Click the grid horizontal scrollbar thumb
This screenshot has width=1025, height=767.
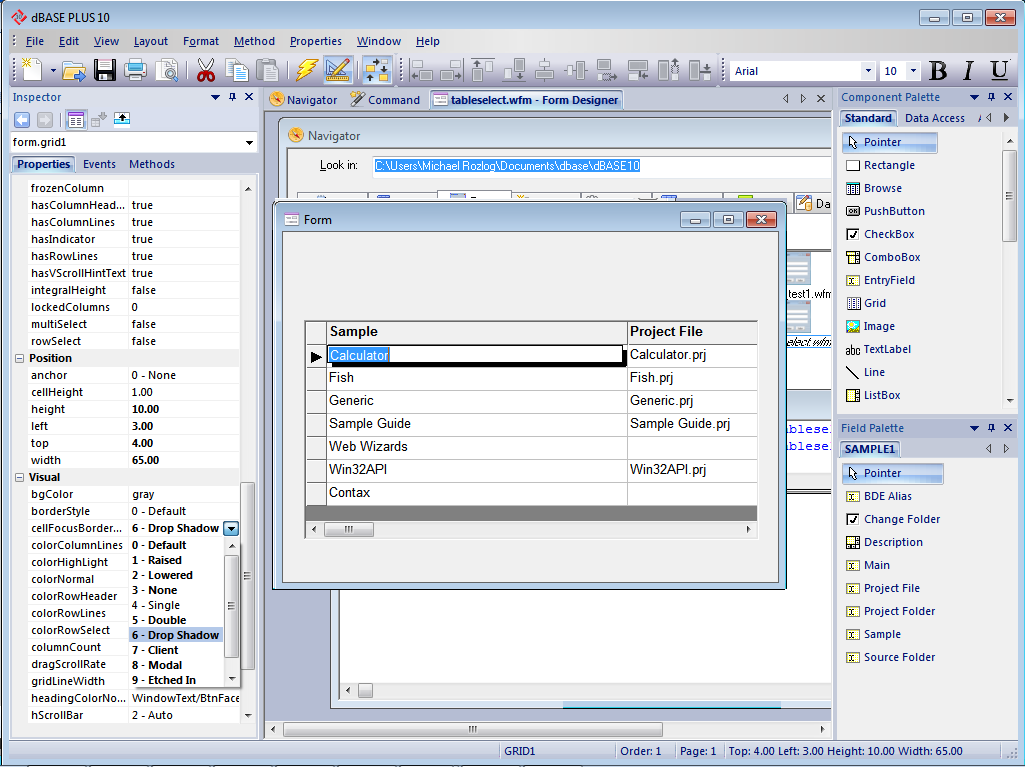(x=349, y=529)
